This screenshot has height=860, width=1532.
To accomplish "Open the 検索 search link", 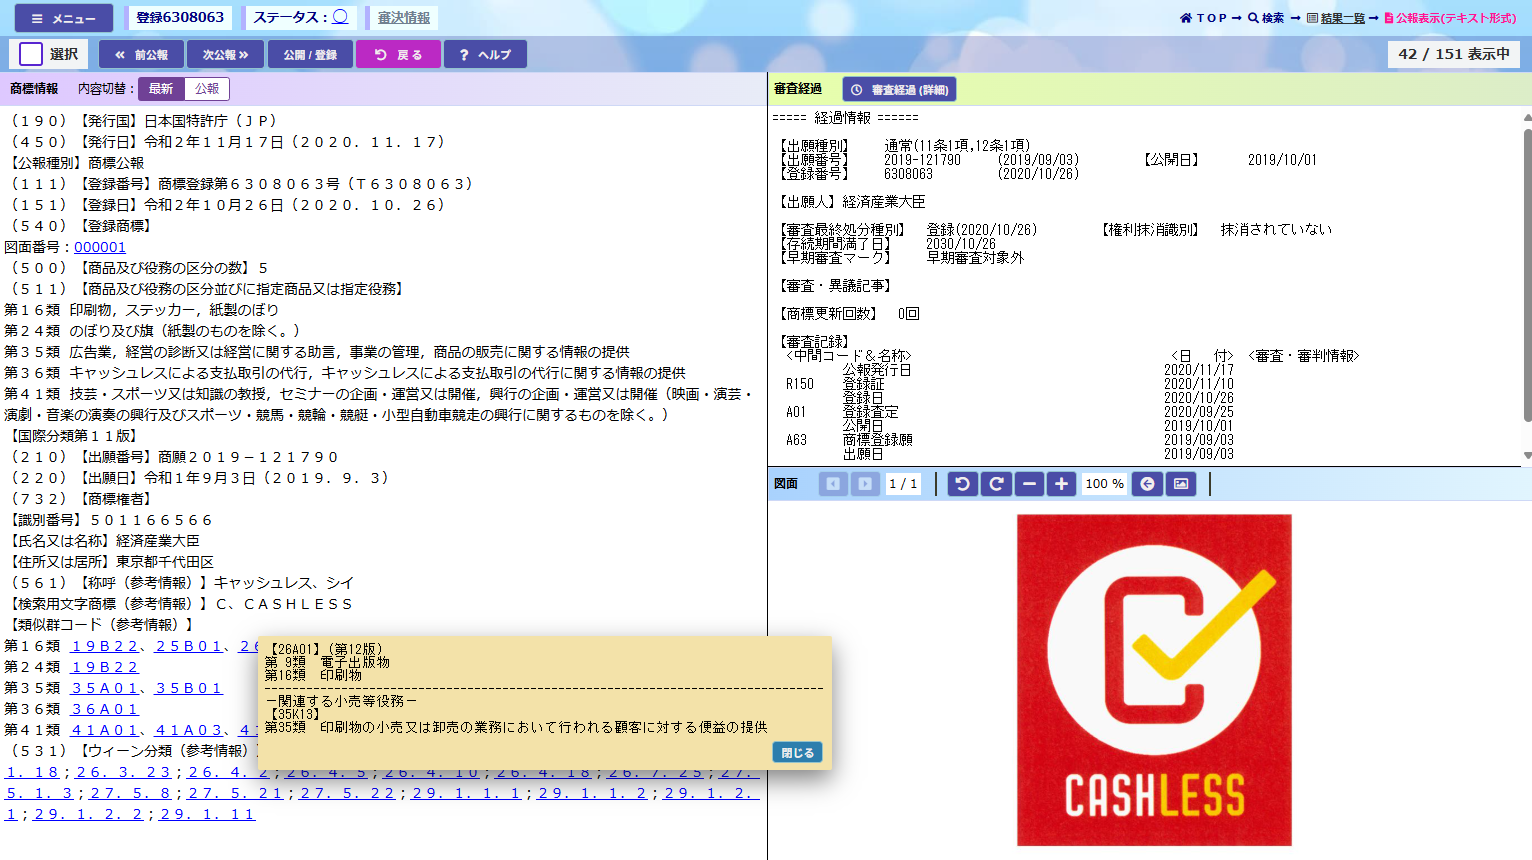I will (1266, 18).
